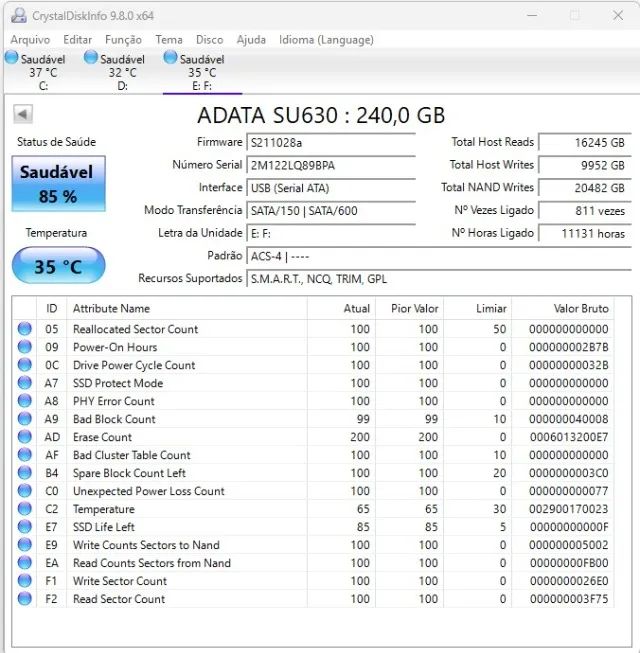640x653 pixels.
Task: Click the Total Host Reads value 16245 GB
Action: [x=585, y=142]
